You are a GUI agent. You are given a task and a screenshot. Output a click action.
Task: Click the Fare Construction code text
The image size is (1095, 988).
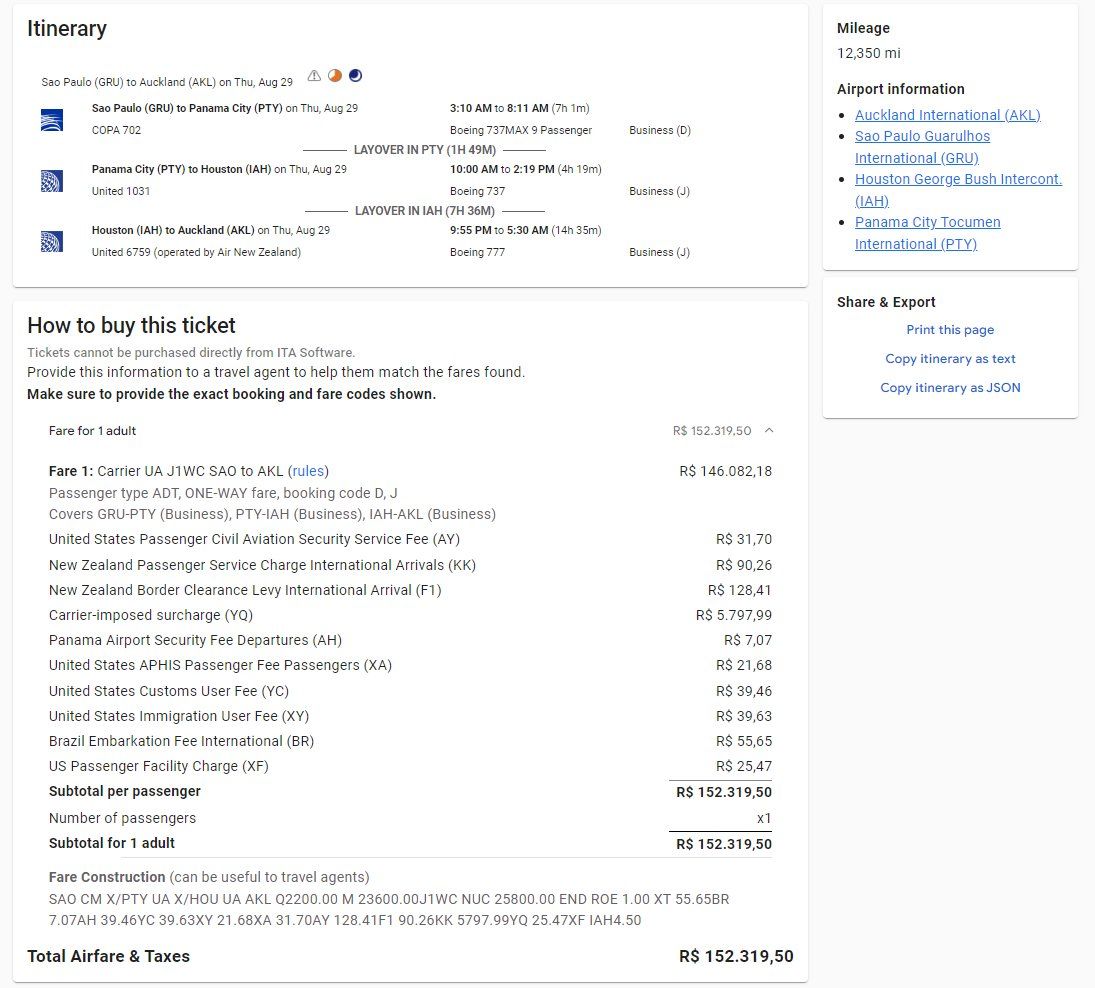pos(389,910)
